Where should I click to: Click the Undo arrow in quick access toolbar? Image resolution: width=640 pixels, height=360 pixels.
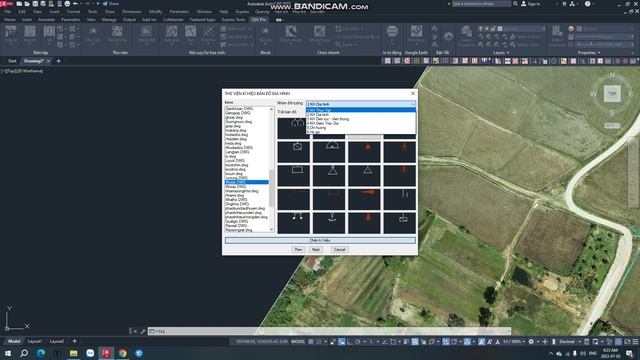point(76,4)
